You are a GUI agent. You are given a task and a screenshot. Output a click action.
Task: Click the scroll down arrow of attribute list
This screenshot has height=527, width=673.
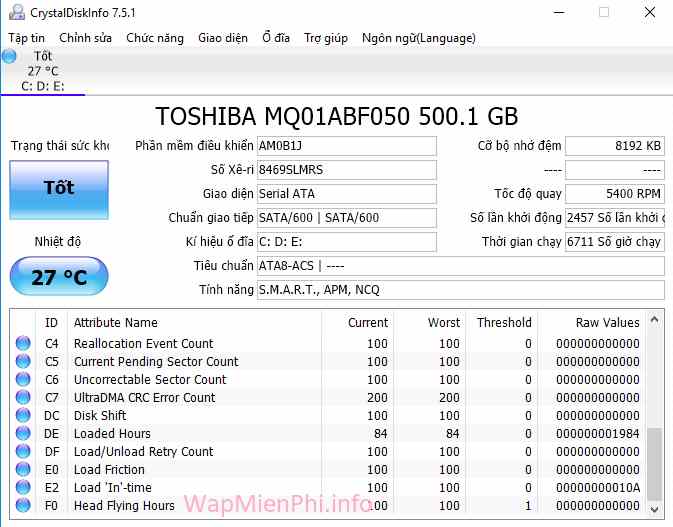655,509
